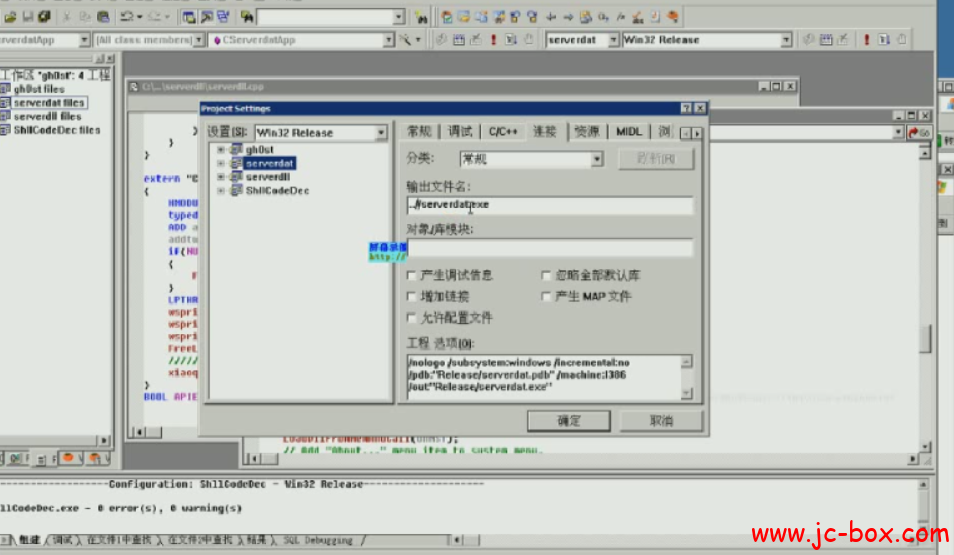This screenshot has width=954, height=555.
Task: Click the 输出文件名 text field
Action: click(x=549, y=205)
